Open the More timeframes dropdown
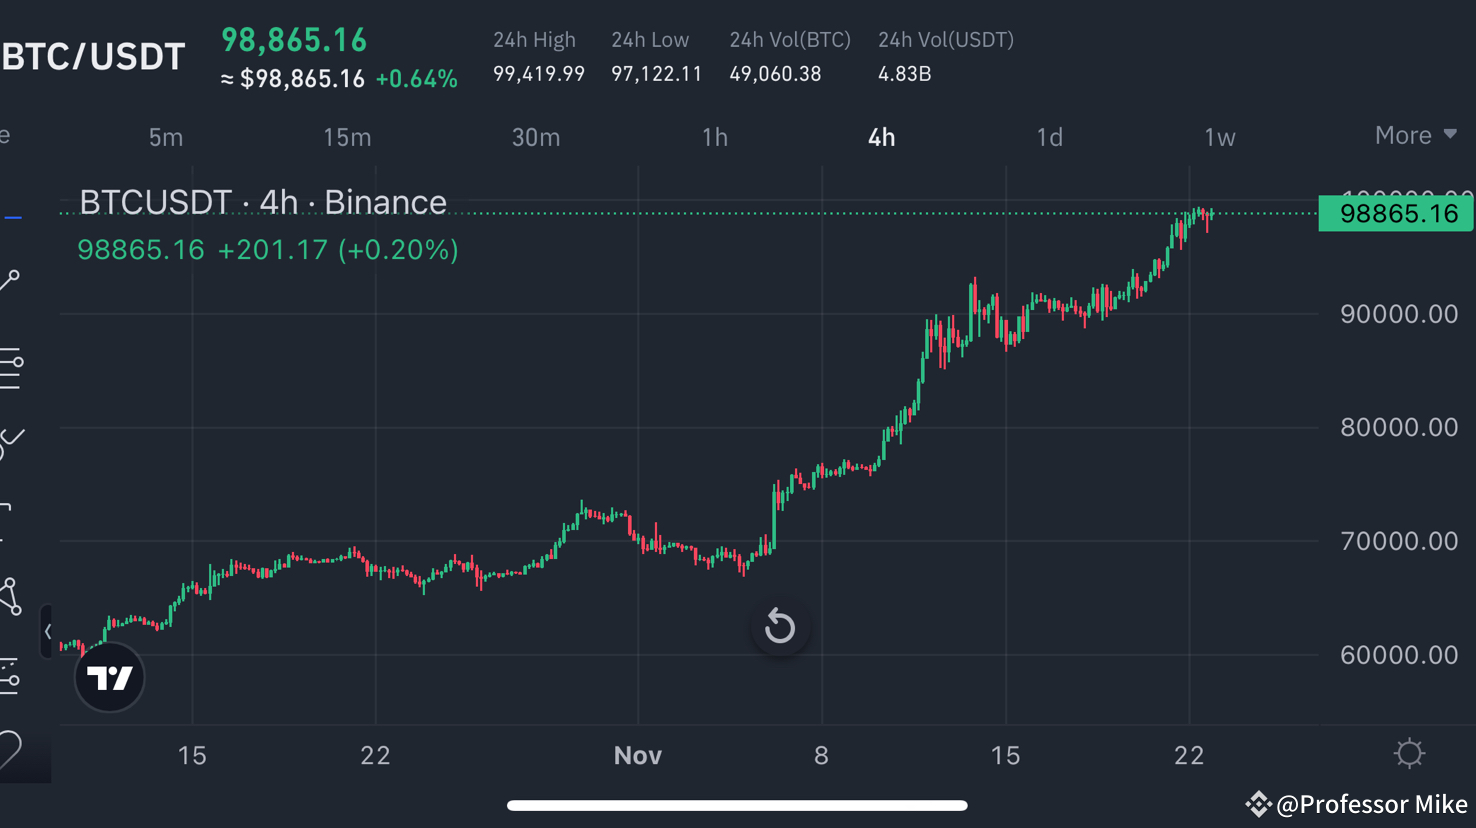The image size is (1476, 828). pyautogui.click(x=1412, y=135)
